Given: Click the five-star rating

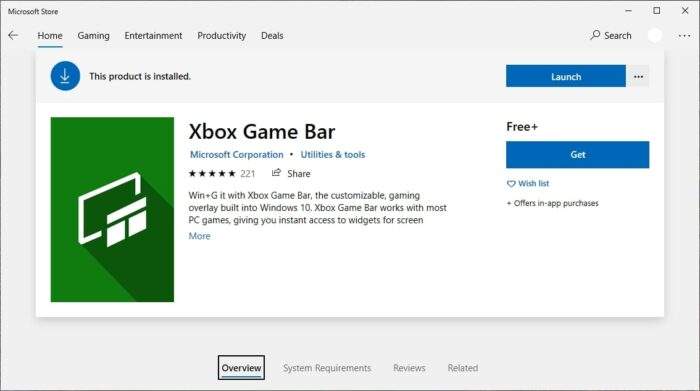Looking at the screenshot, I should pos(212,174).
